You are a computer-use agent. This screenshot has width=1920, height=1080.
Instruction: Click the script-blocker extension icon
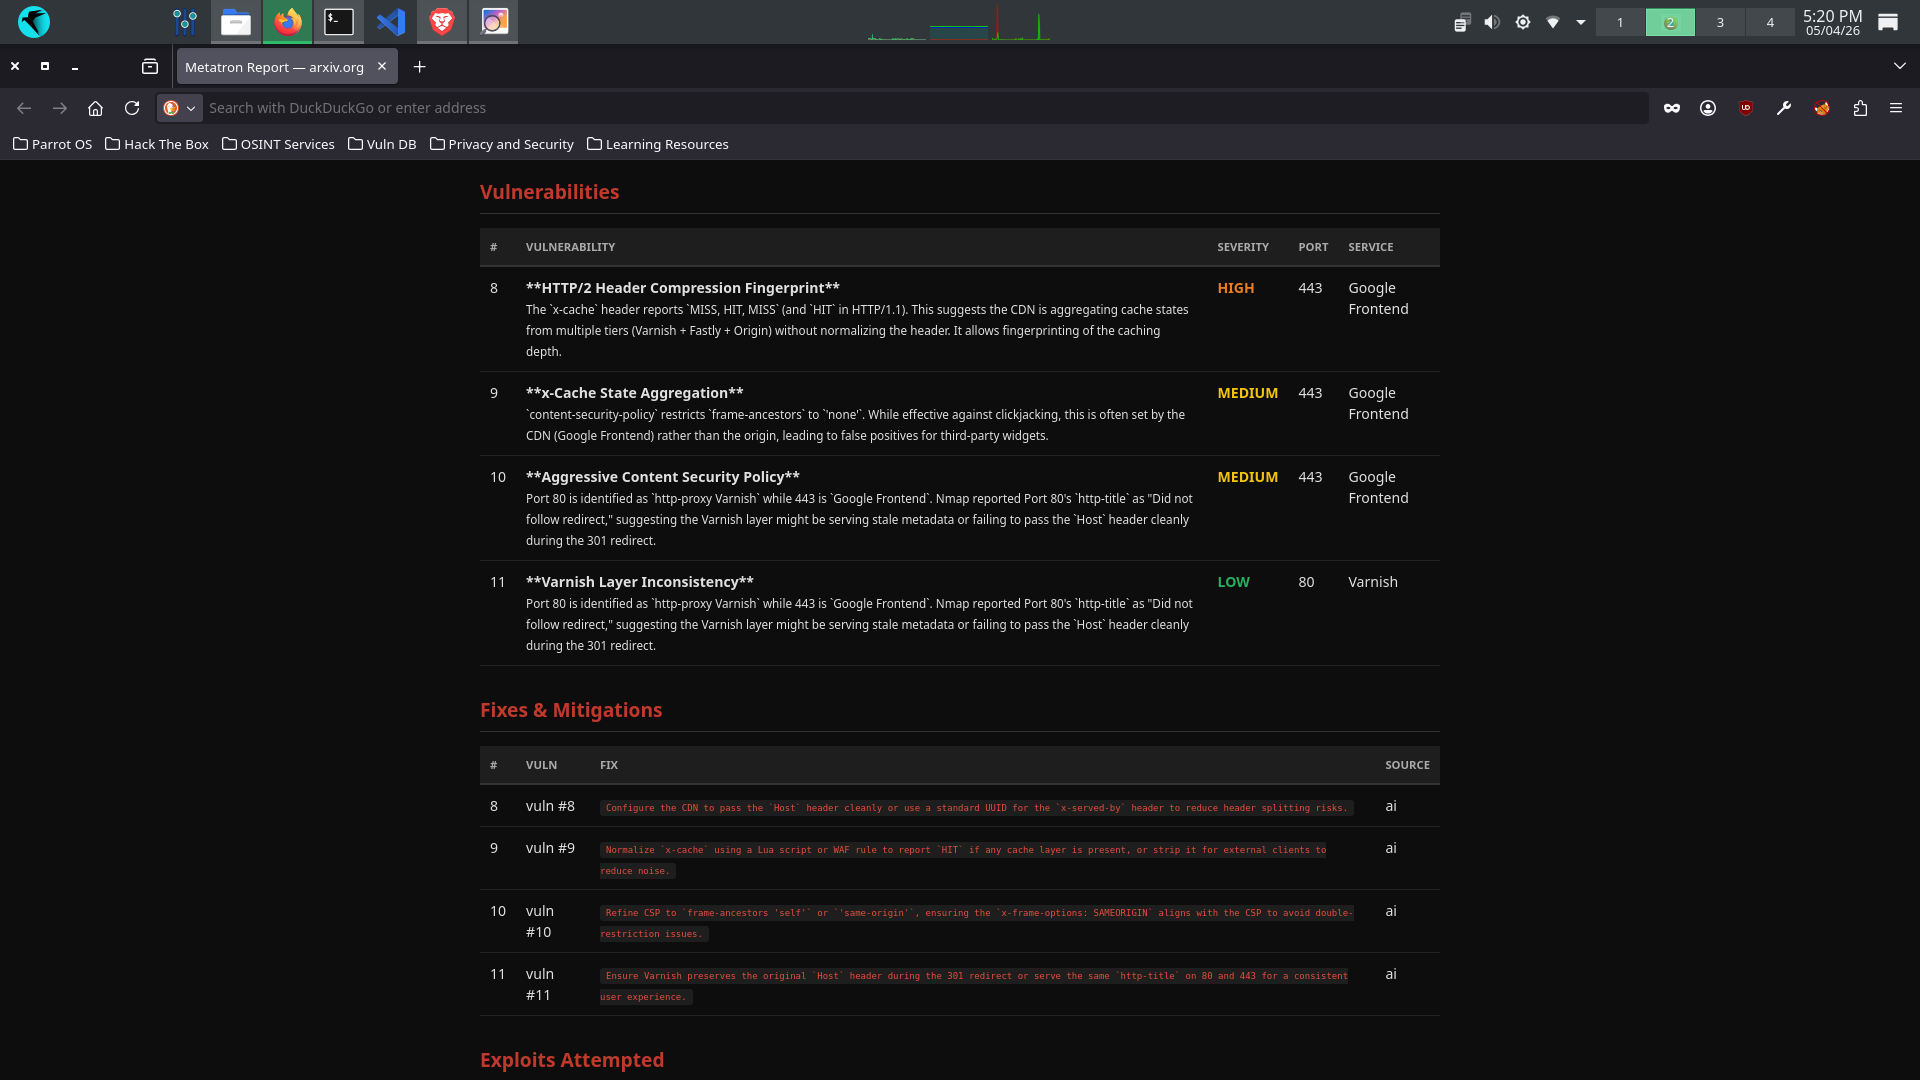point(1821,107)
